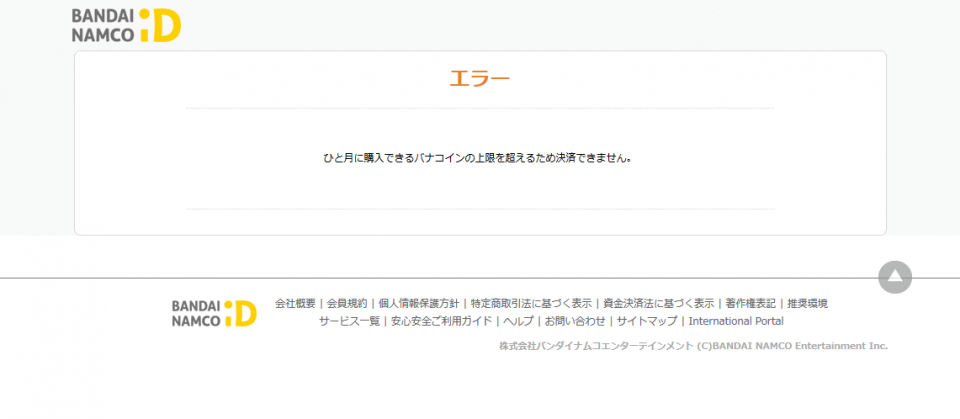Select the お問い合わせ contact link
Viewport: 960px width, 419px height.
[575, 321]
